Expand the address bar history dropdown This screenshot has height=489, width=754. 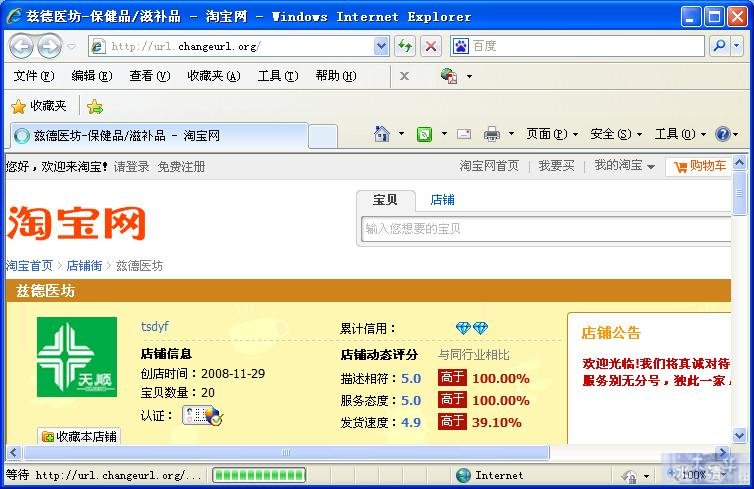[x=381, y=47]
